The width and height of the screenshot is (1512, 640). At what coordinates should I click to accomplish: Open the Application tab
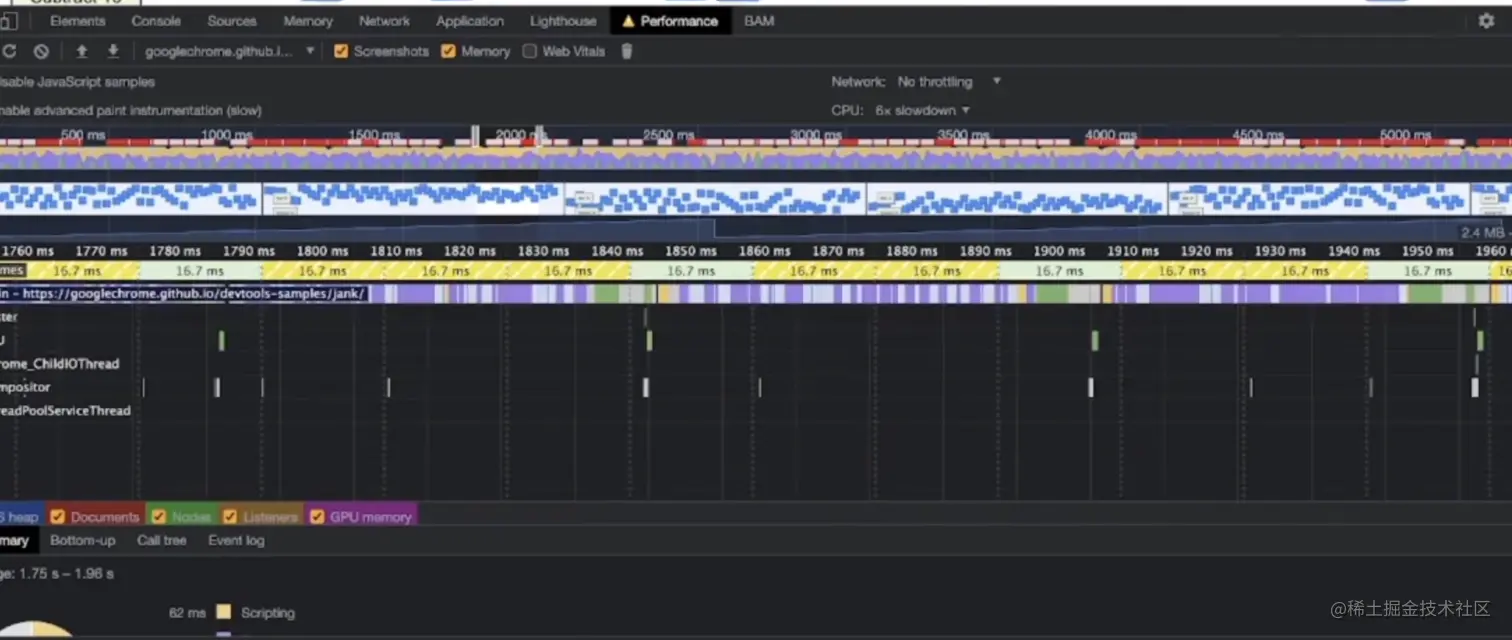[470, 21]
